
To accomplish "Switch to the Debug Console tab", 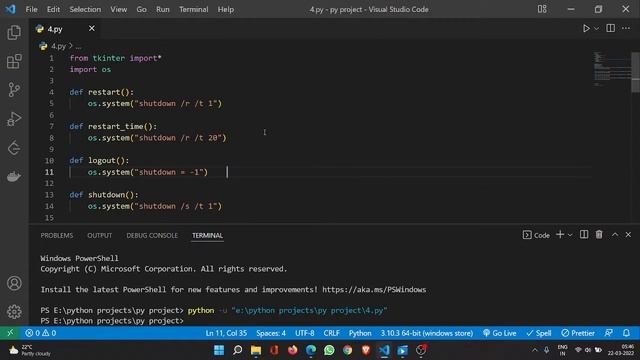I will click(152, 236).
